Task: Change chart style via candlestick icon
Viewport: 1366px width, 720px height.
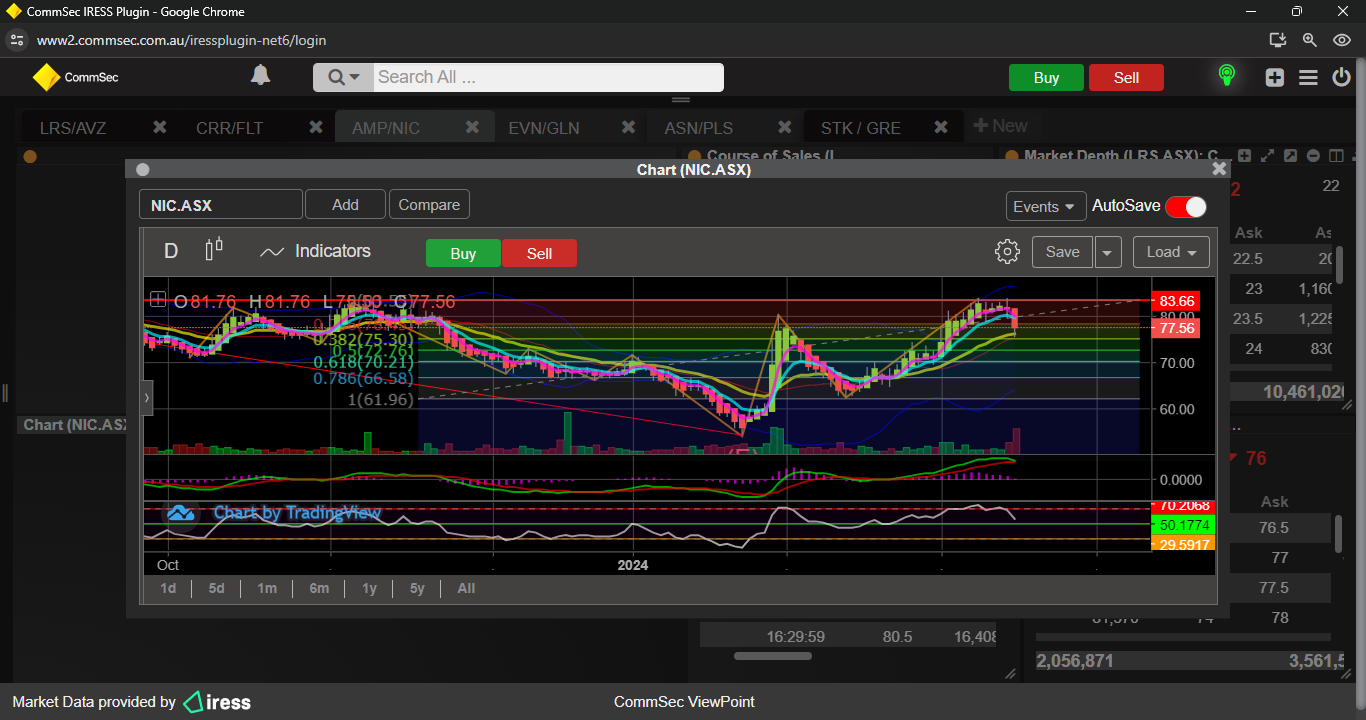Action: (x=213, y=250)
